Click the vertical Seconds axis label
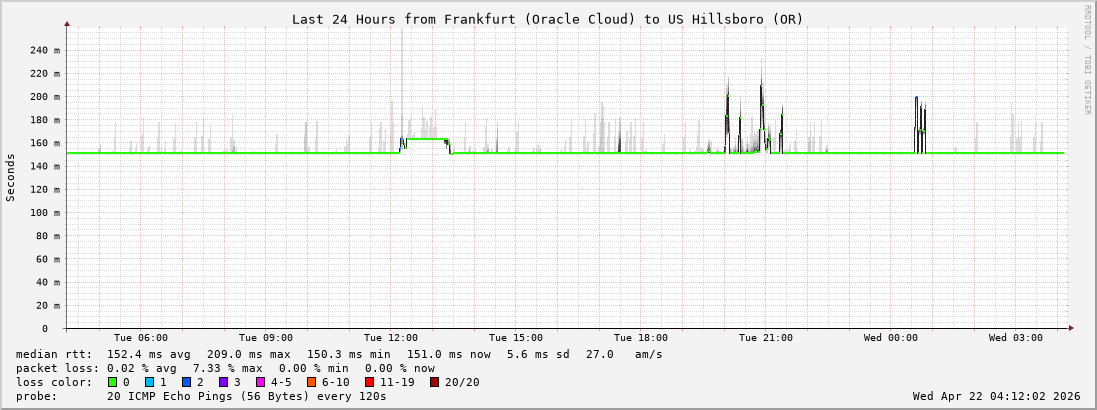Viewport: 1097px width, 410px height. 11,177
